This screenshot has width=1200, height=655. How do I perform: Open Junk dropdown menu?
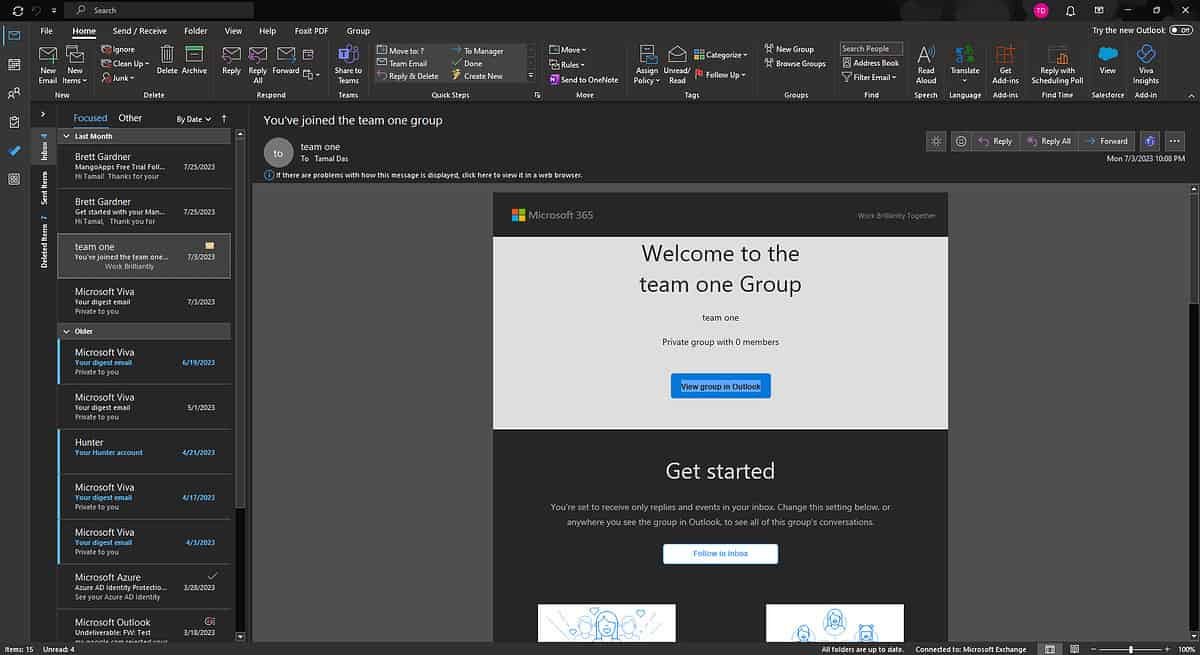117,77
